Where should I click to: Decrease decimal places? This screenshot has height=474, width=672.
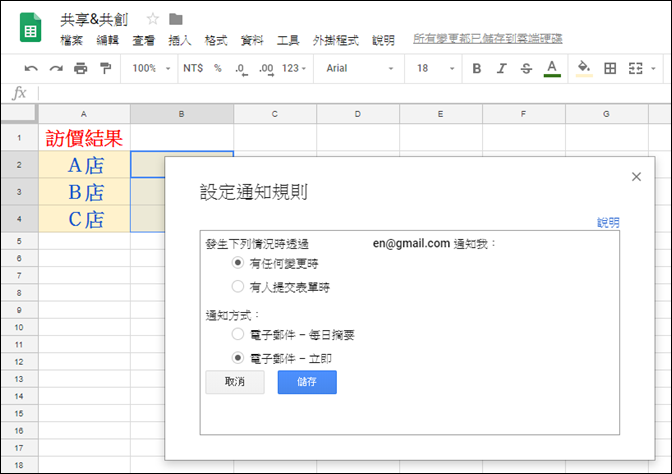tap(241, 69)
